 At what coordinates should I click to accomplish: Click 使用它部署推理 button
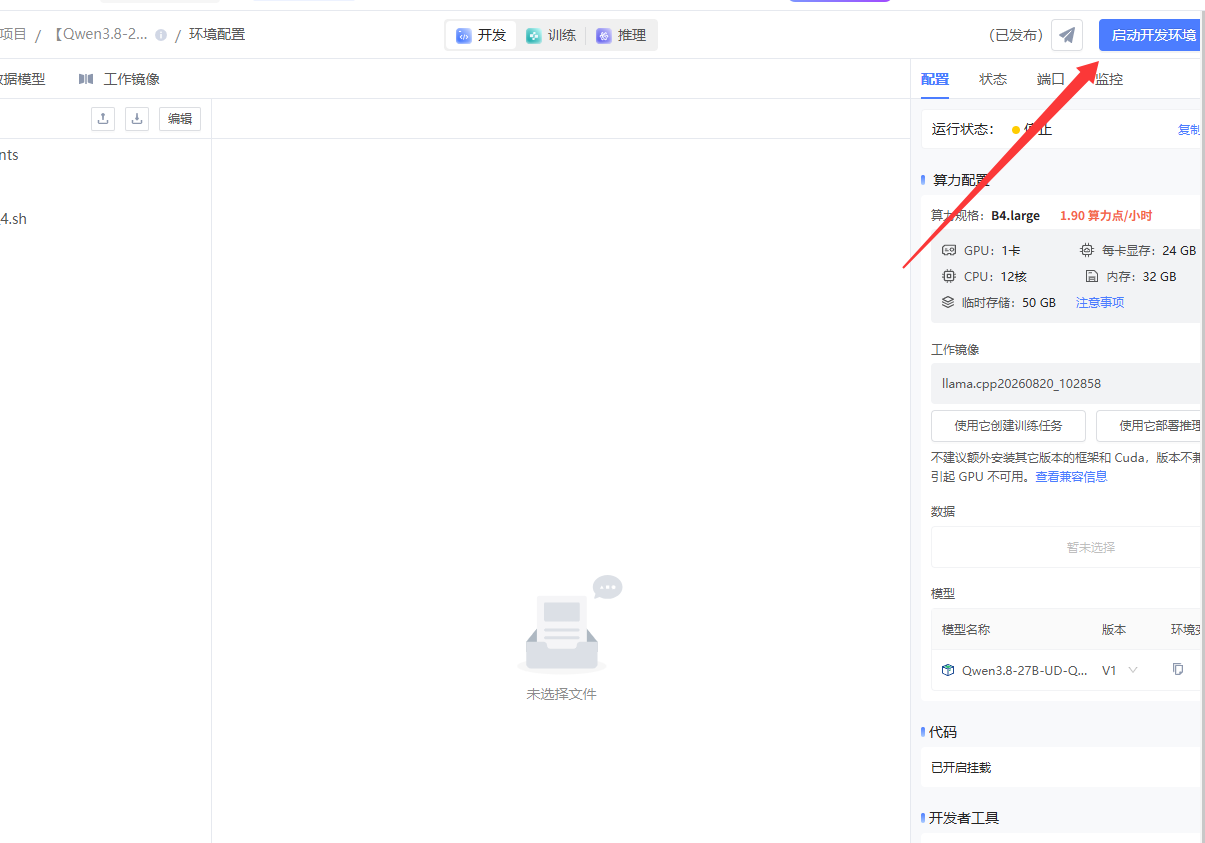[1150, 425]
